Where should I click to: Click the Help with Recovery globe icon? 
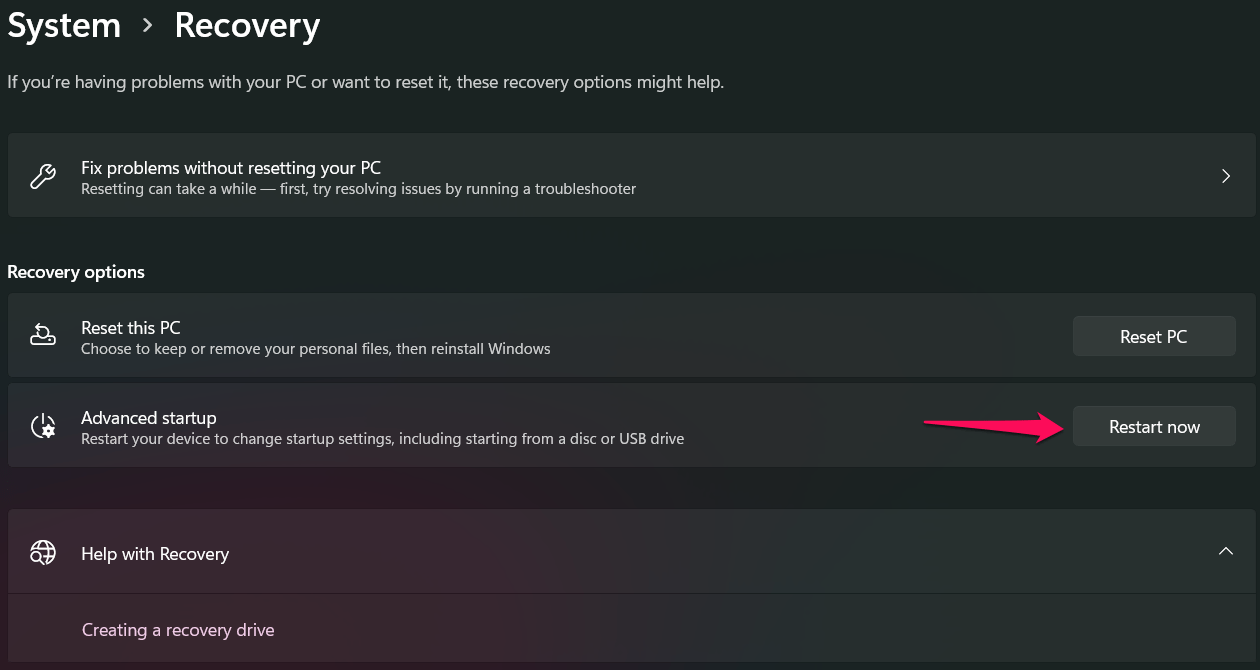(x=43, y=553)
